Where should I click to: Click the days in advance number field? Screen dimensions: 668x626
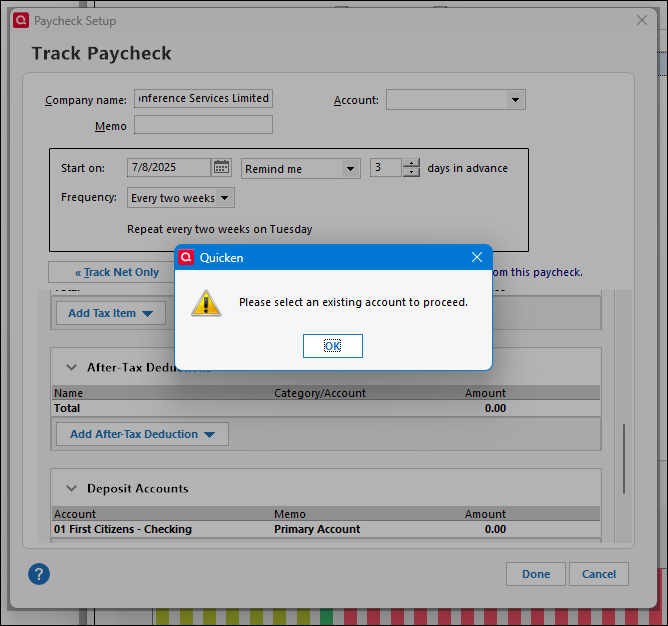pyautogui.click(x=386, y=167)
